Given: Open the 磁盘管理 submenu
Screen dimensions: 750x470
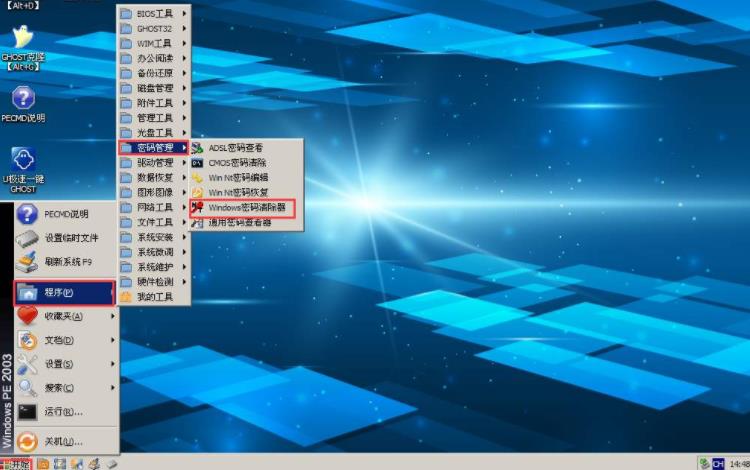Looking at the screenshot, I should 154,88.
